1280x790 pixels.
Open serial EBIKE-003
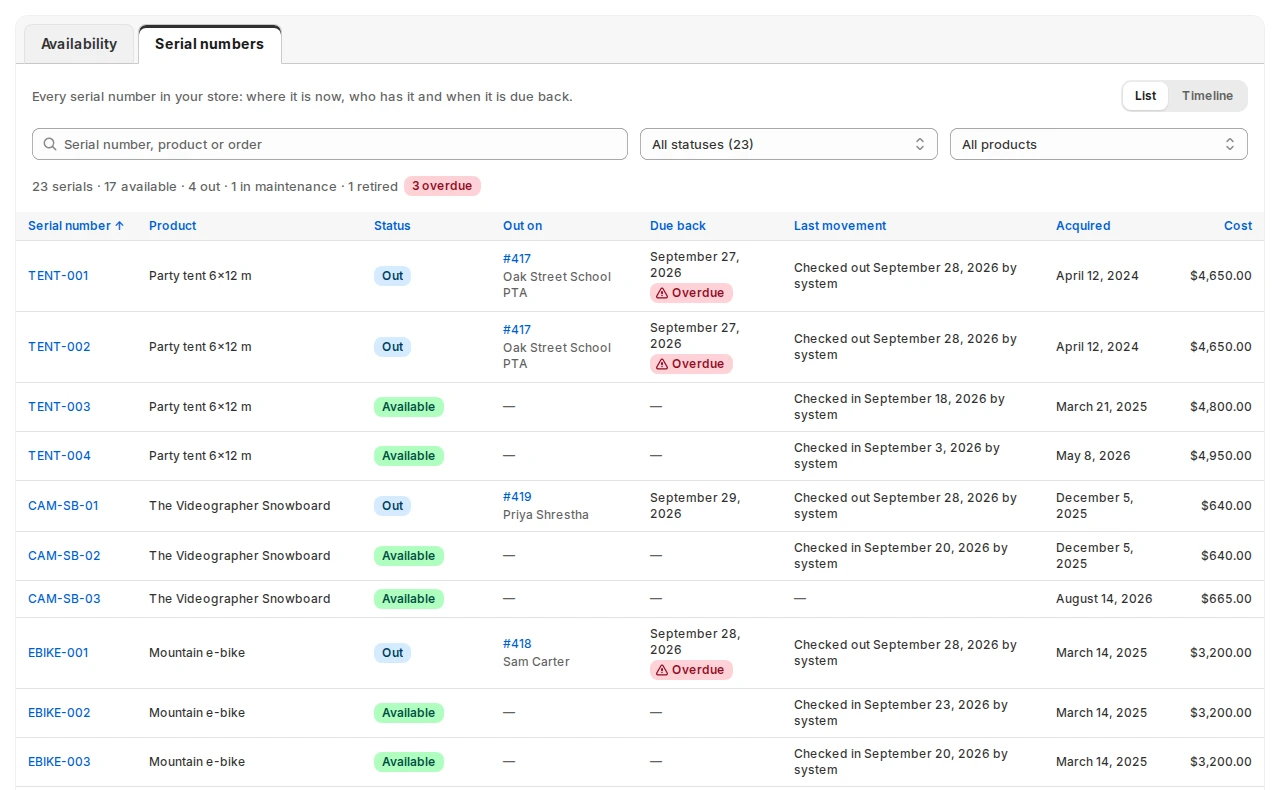pyautogui.click(x=59, y=762)
